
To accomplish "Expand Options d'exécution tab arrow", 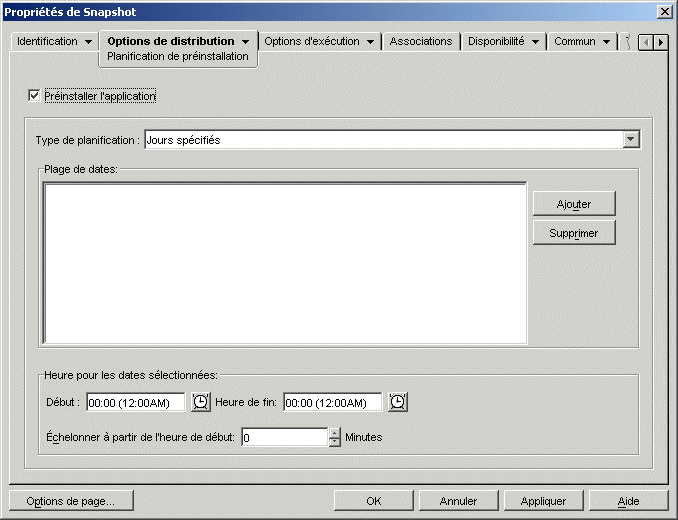I will [370, 42].
